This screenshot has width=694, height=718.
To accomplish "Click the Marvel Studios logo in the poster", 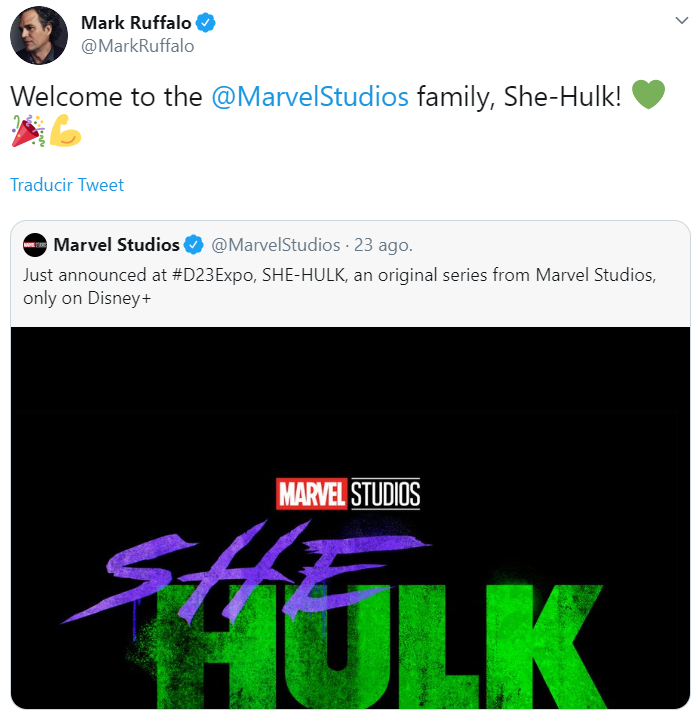I will 348,493.
